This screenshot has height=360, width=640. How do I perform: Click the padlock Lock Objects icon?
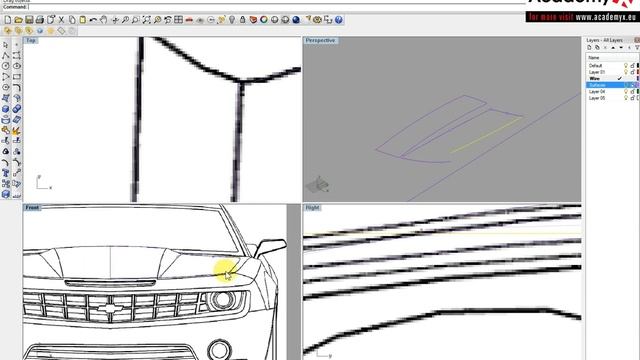pyautogui.click(x=242, y=20)
